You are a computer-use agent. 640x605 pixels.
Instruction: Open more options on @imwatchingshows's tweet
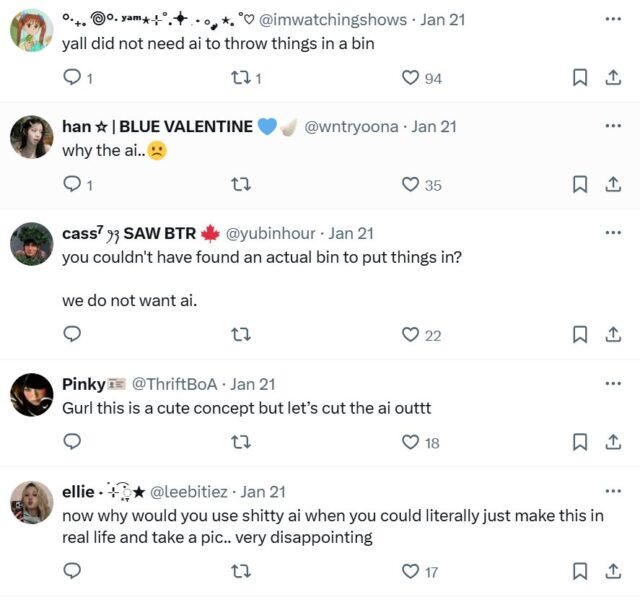[613, 19]
